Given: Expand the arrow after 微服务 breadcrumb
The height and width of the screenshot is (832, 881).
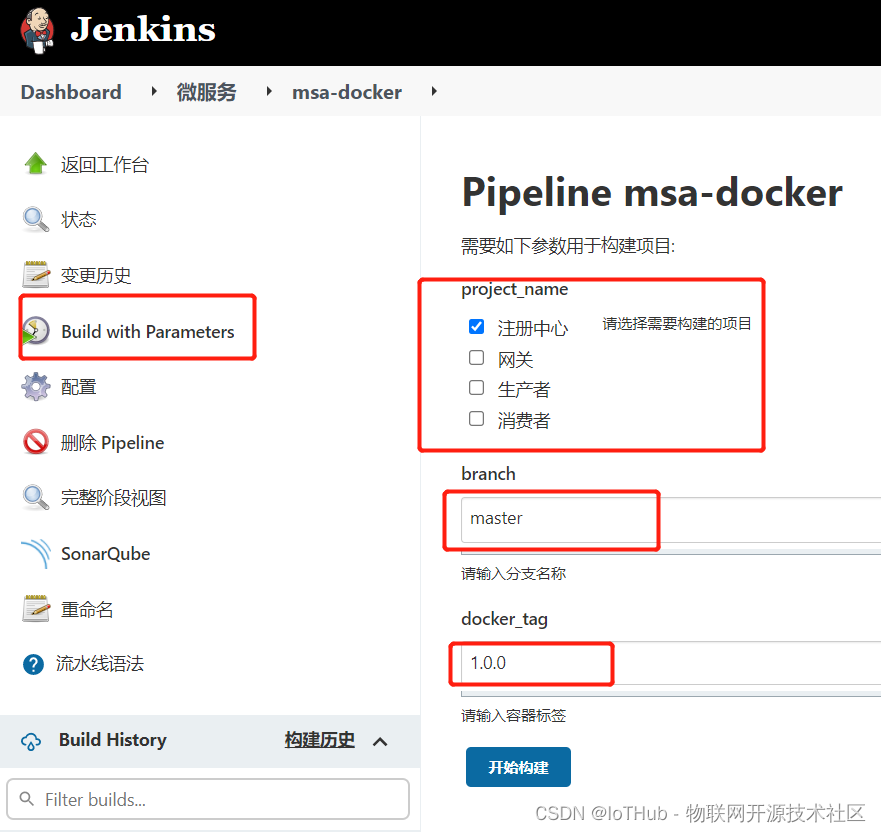Looking at the screenshot, I should click(x=269, y=91).
